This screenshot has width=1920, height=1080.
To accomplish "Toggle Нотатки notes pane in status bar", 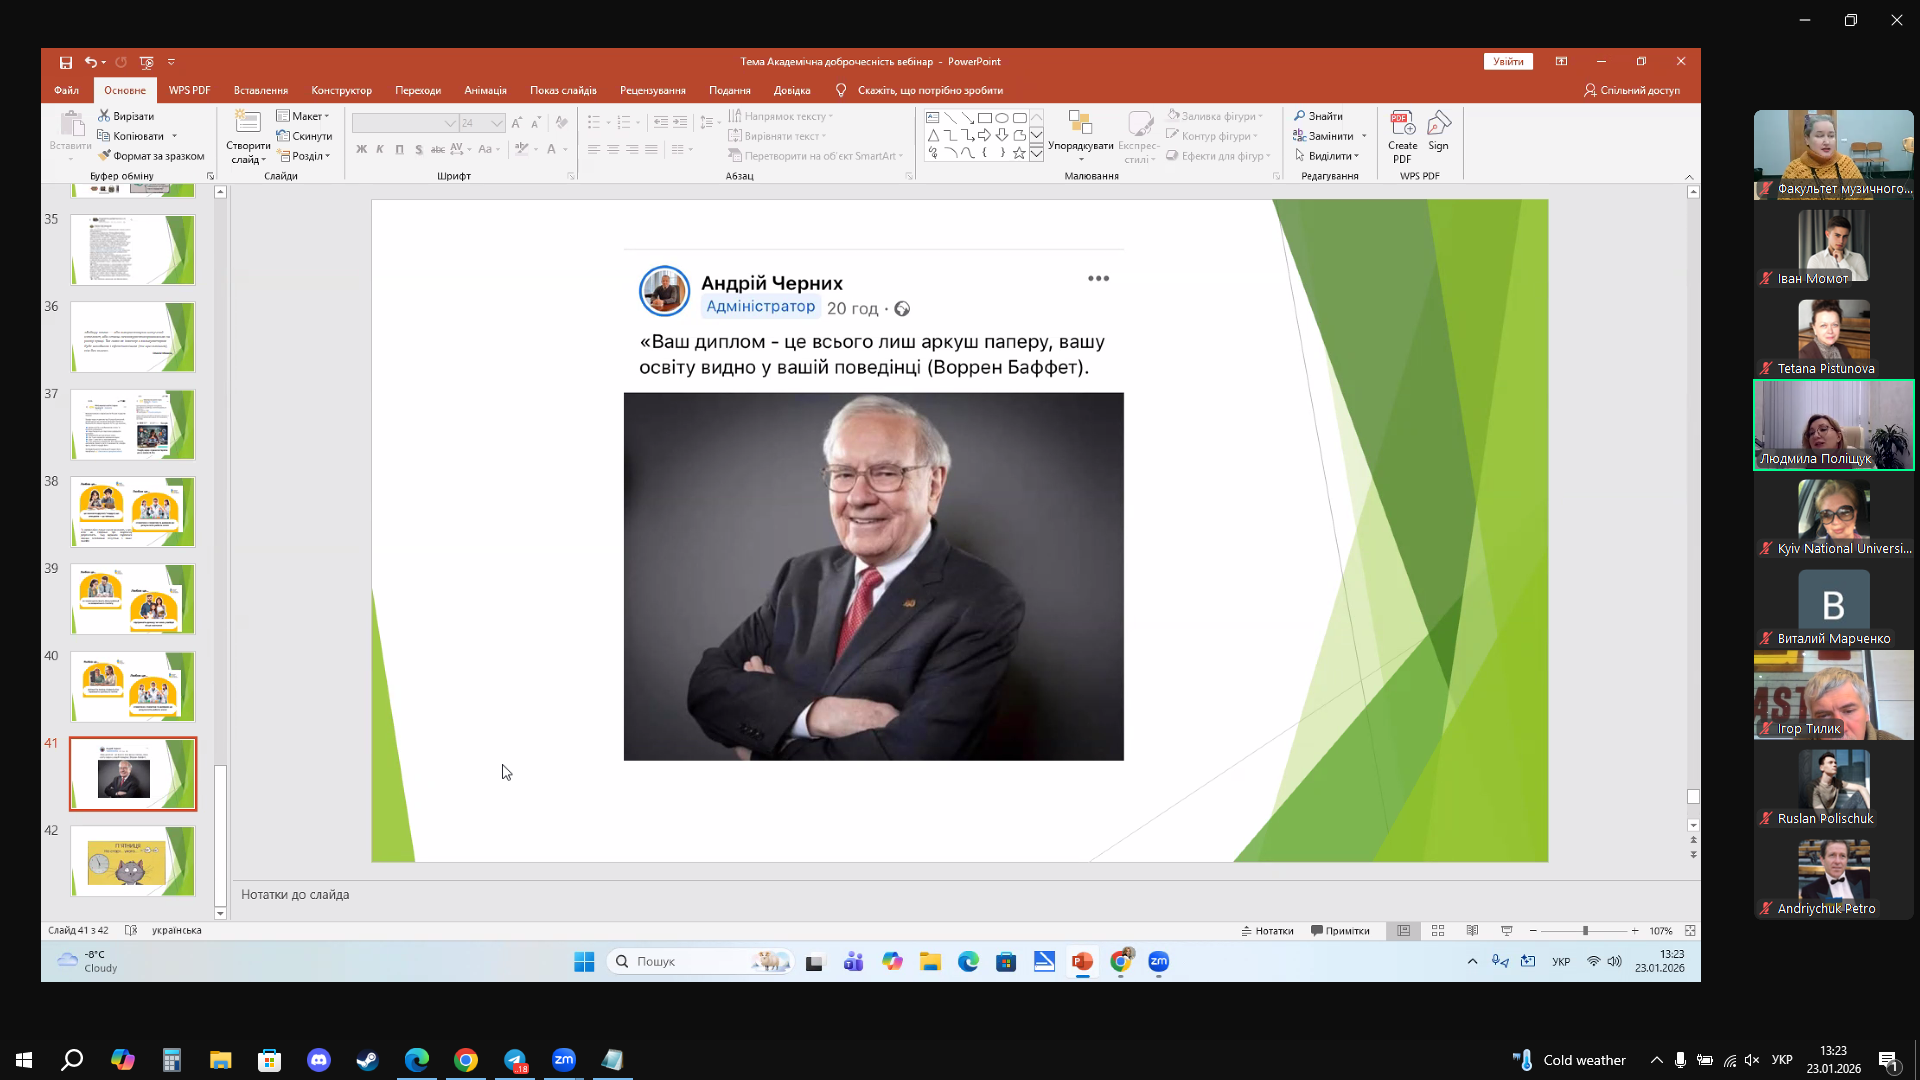I will tap(1267, 931).
